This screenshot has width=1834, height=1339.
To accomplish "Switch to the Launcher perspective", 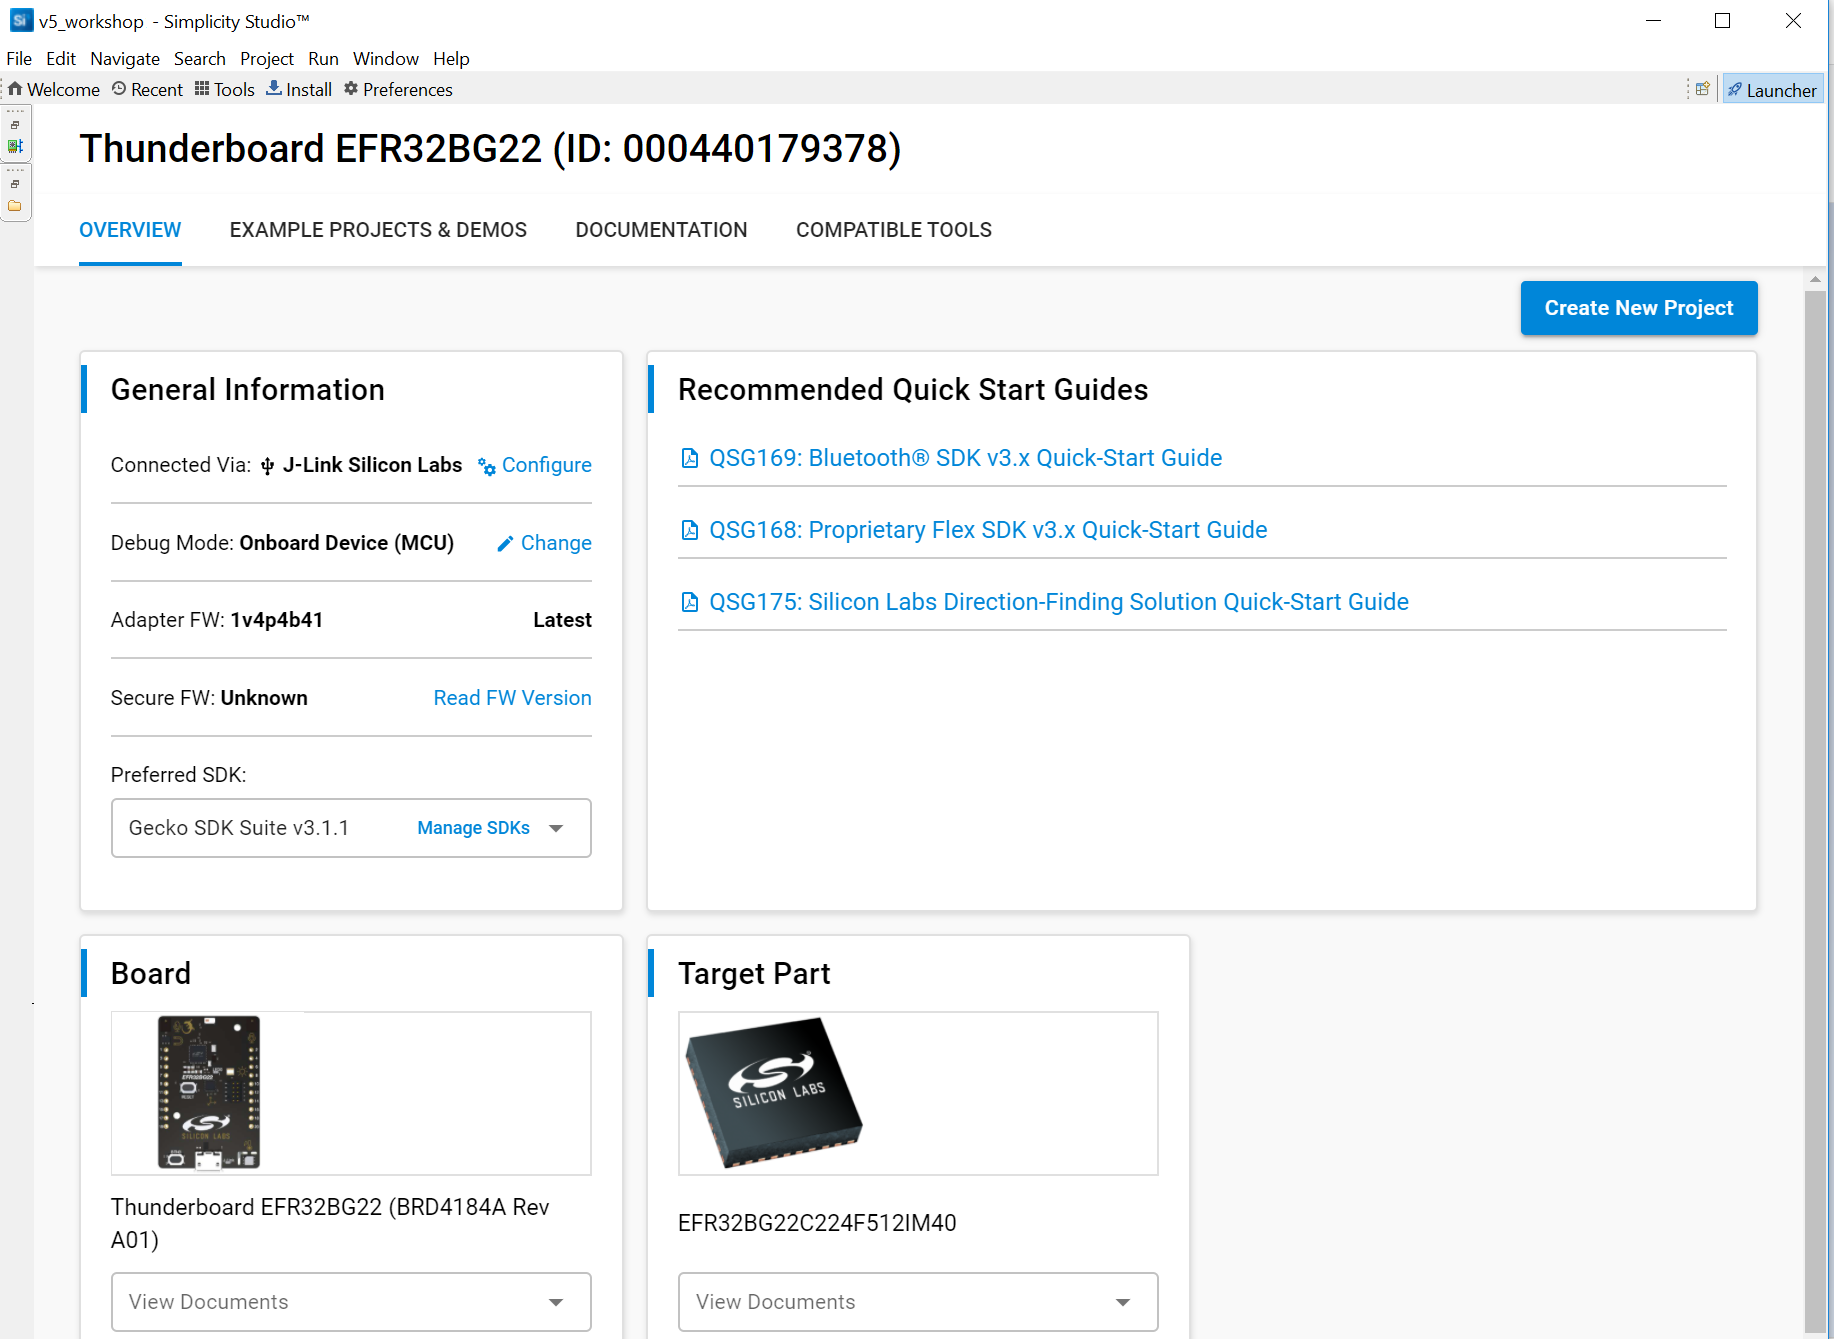I will click(x=1772, y=90).
